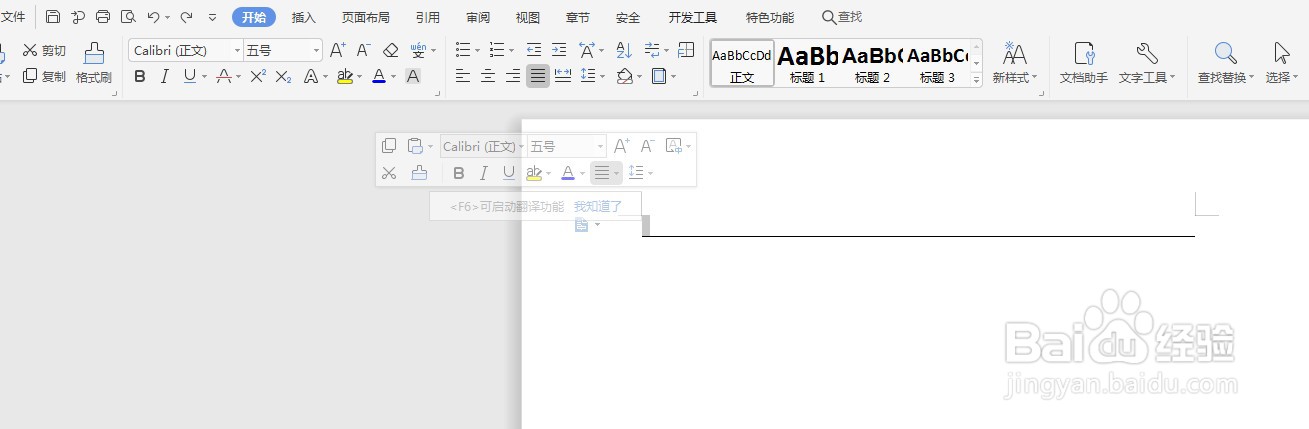Toggle Underline in the ribbon
This screenshot has height=429, width=1309.
(x=190, y=76)
